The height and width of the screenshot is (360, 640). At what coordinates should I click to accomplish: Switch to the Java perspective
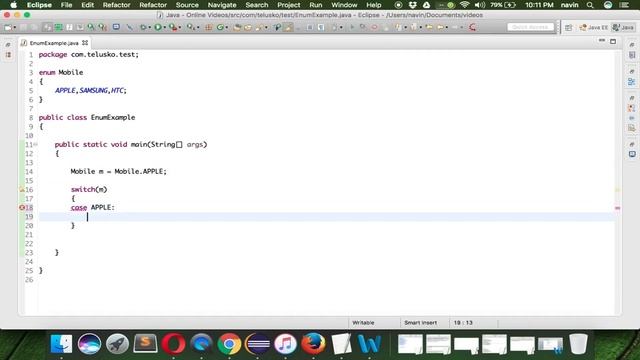tap(623, 27)
